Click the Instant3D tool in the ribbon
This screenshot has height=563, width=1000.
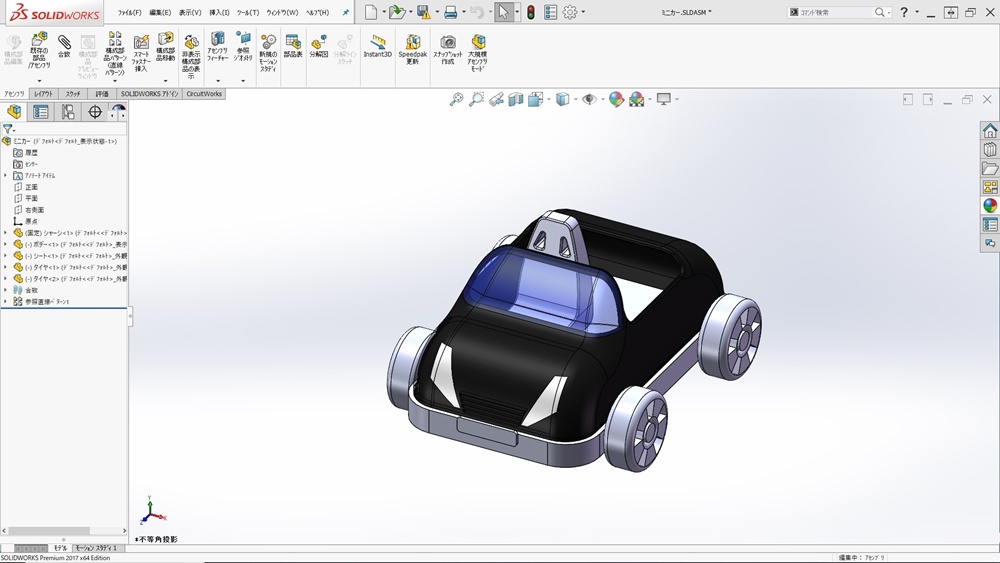pyautogui.click(x=377, y=46)
